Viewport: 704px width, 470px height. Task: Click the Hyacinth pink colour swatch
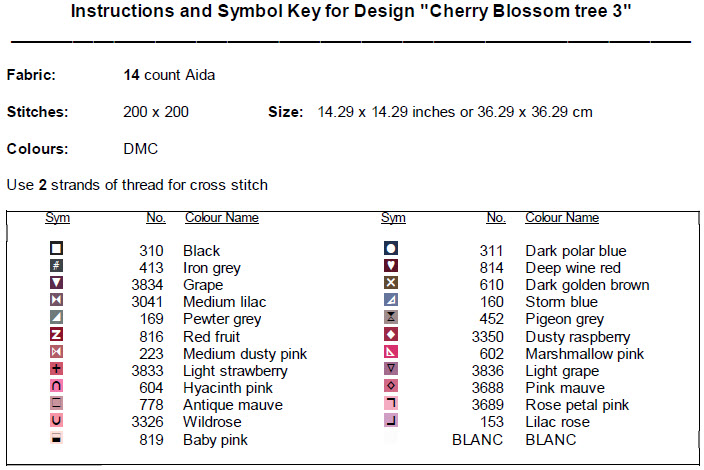click(57, 387)
